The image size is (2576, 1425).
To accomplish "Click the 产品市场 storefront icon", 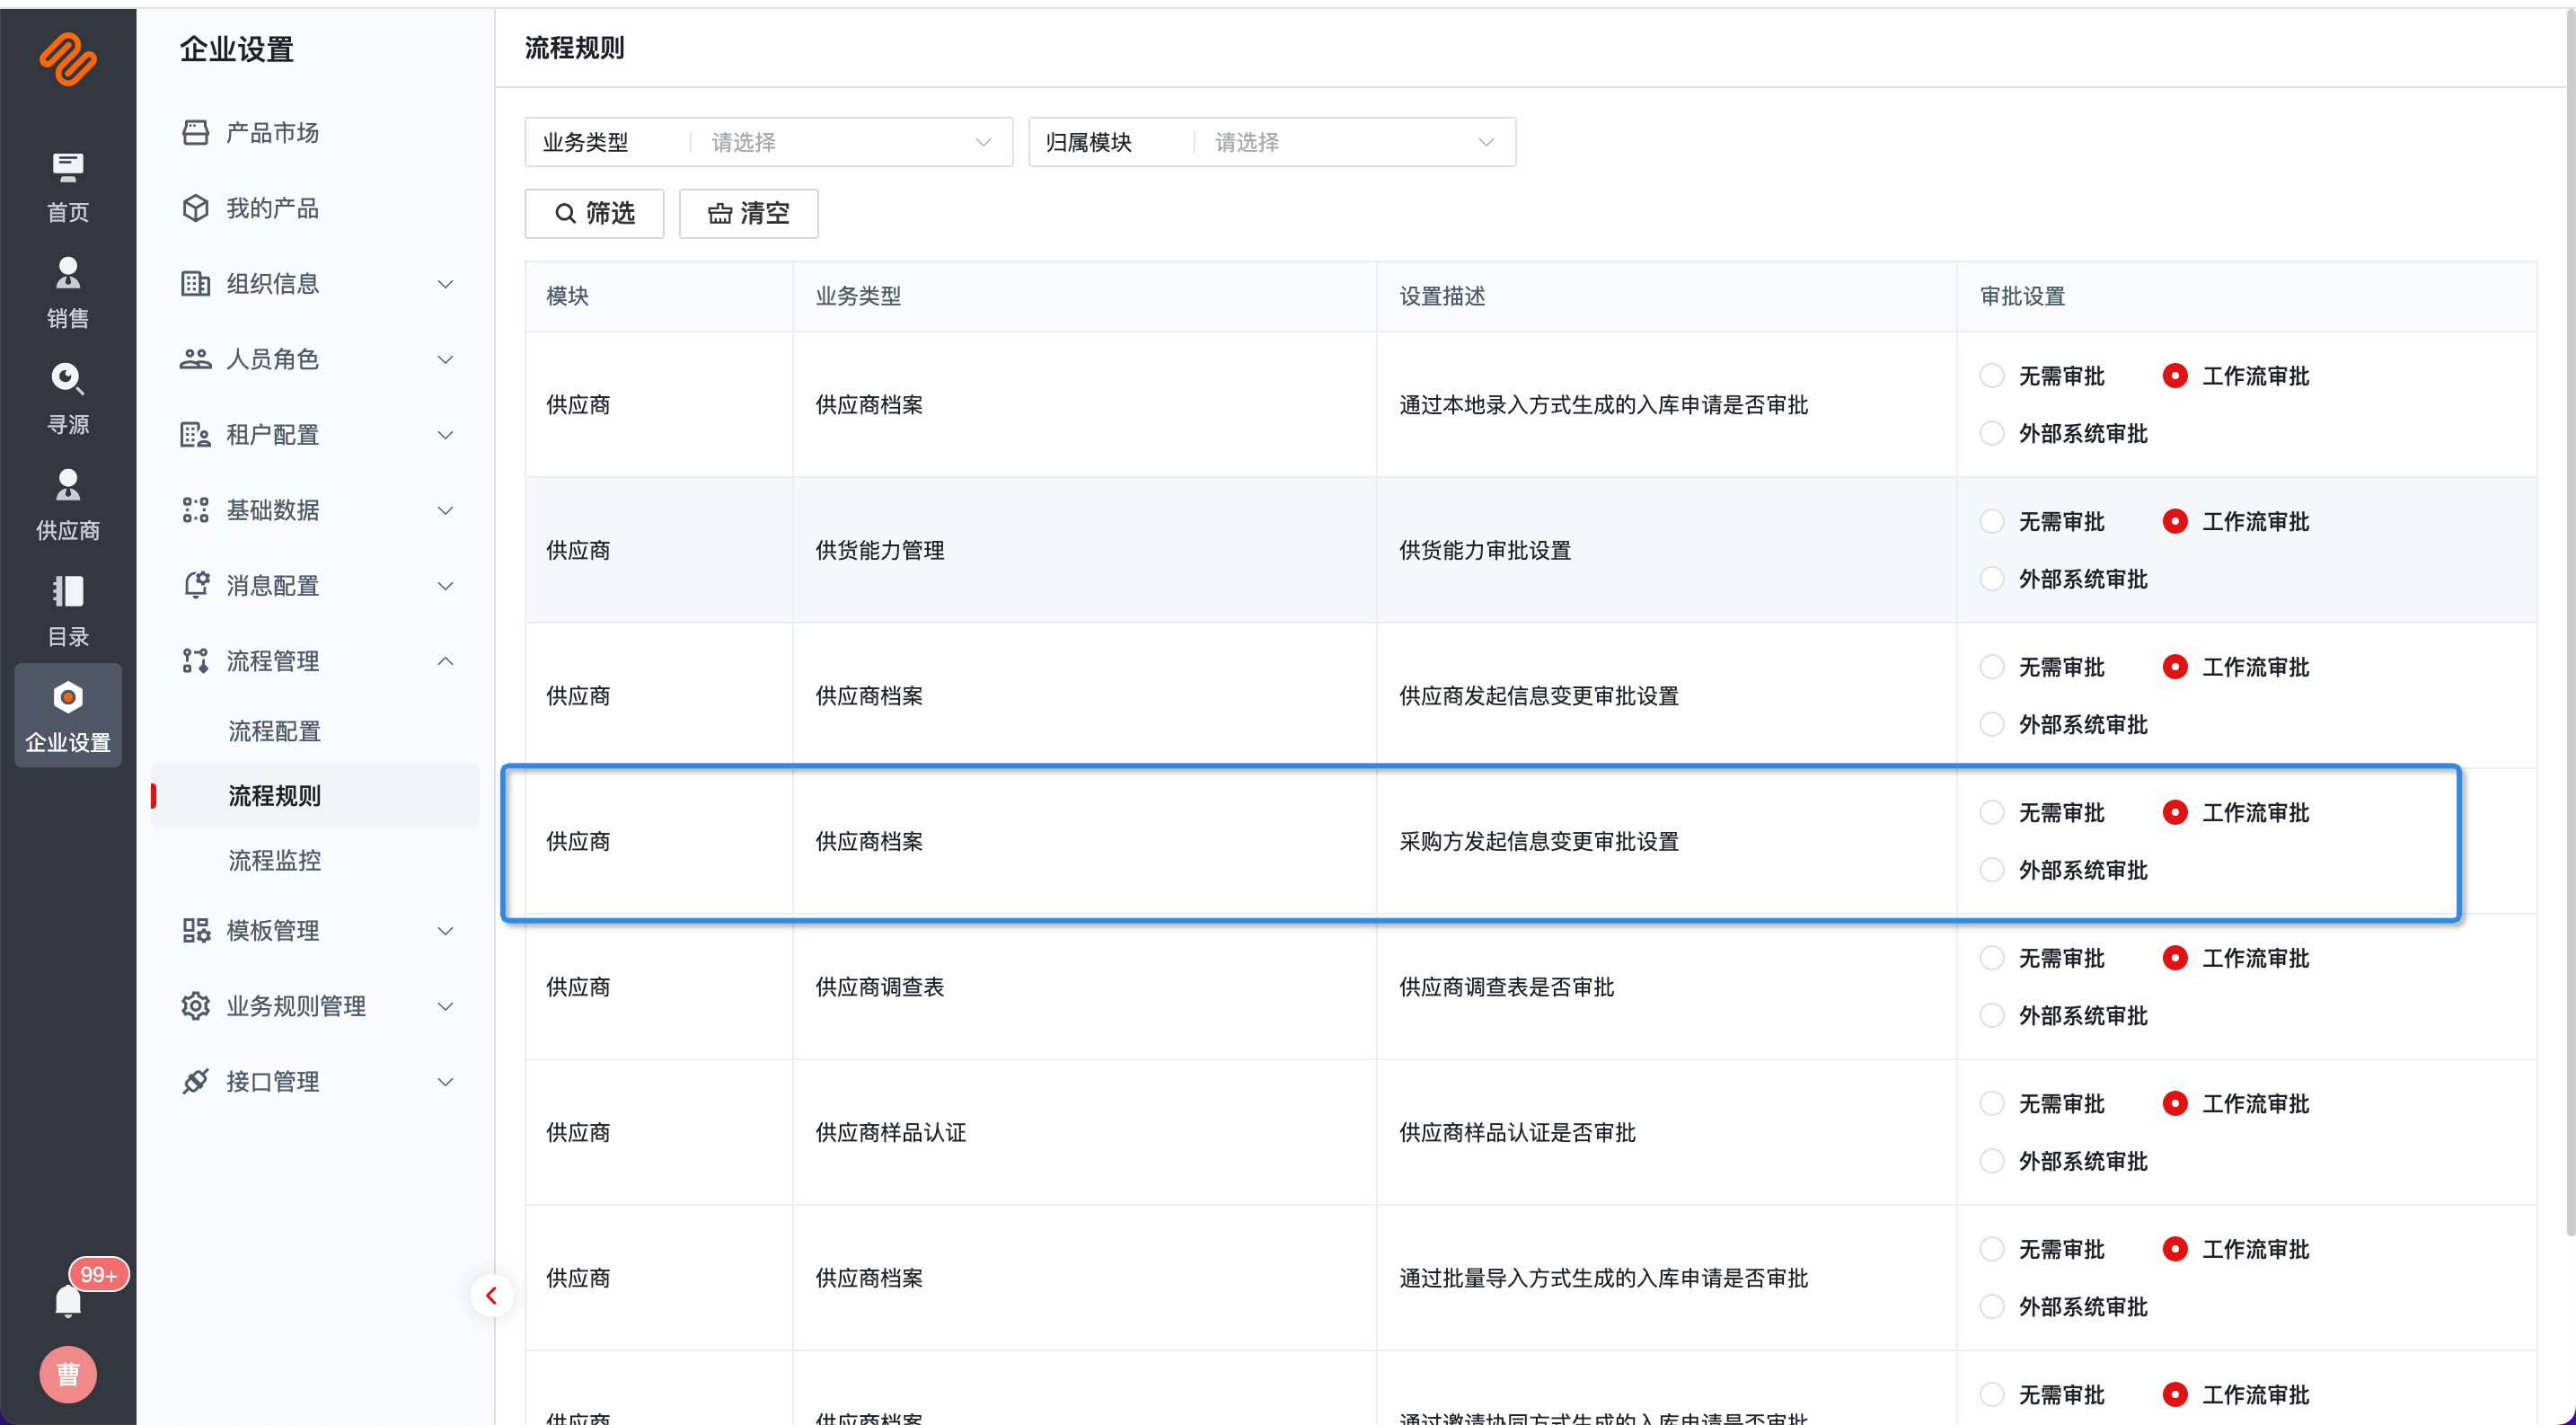I will click(x=196, y=133).
